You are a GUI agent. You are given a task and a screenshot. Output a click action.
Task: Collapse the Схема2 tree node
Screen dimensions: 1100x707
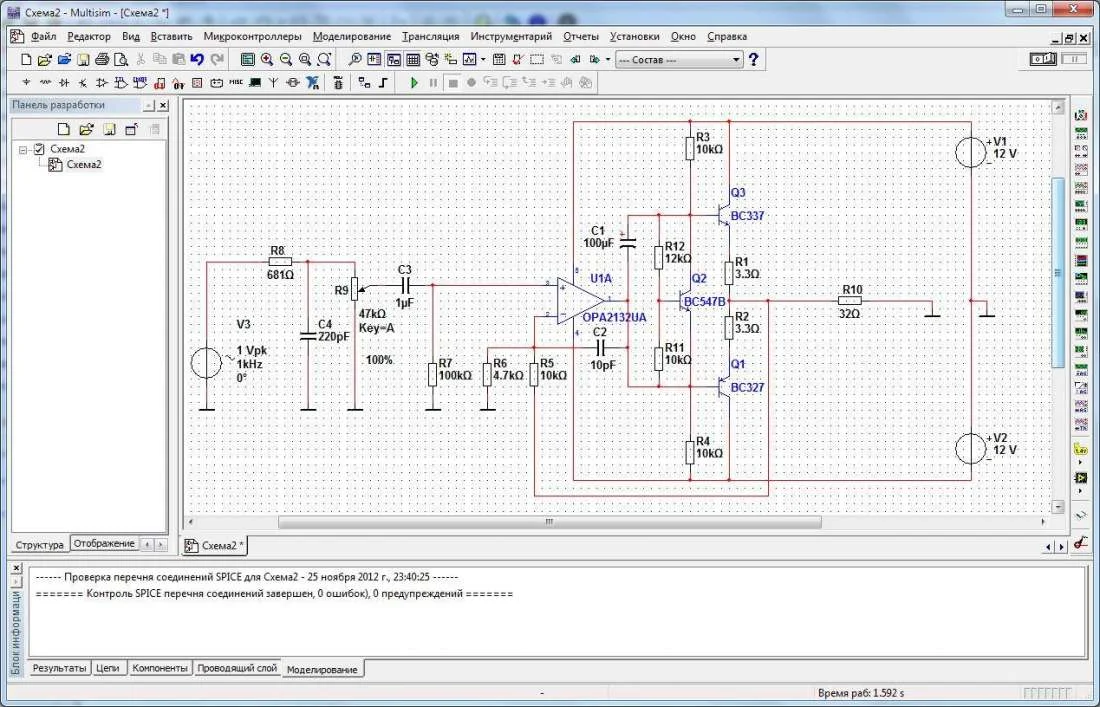tap(23, 149)
